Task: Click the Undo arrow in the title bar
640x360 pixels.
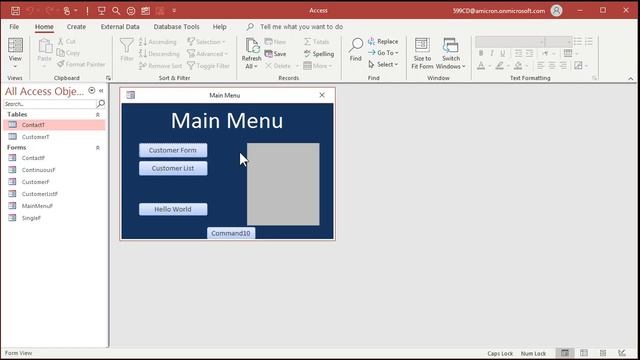Action: coord(30,11)
